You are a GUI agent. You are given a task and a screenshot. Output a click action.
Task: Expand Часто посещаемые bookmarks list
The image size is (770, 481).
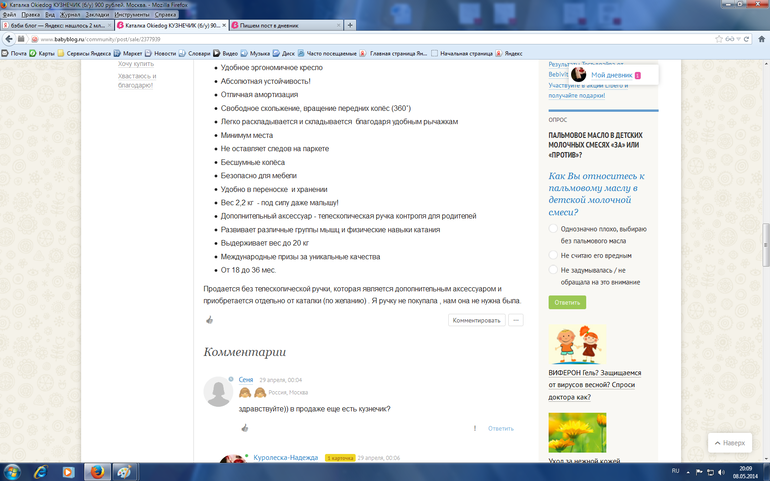coord(327,53)
